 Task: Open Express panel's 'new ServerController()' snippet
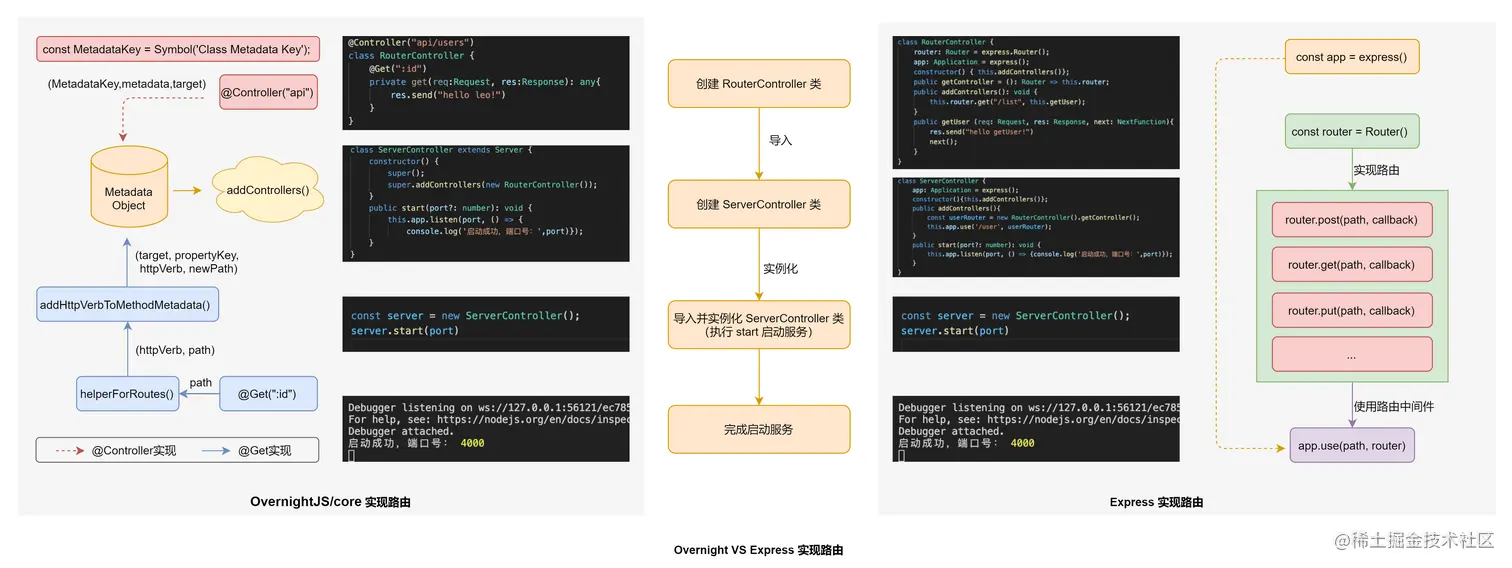click(x=1036, y=323)
